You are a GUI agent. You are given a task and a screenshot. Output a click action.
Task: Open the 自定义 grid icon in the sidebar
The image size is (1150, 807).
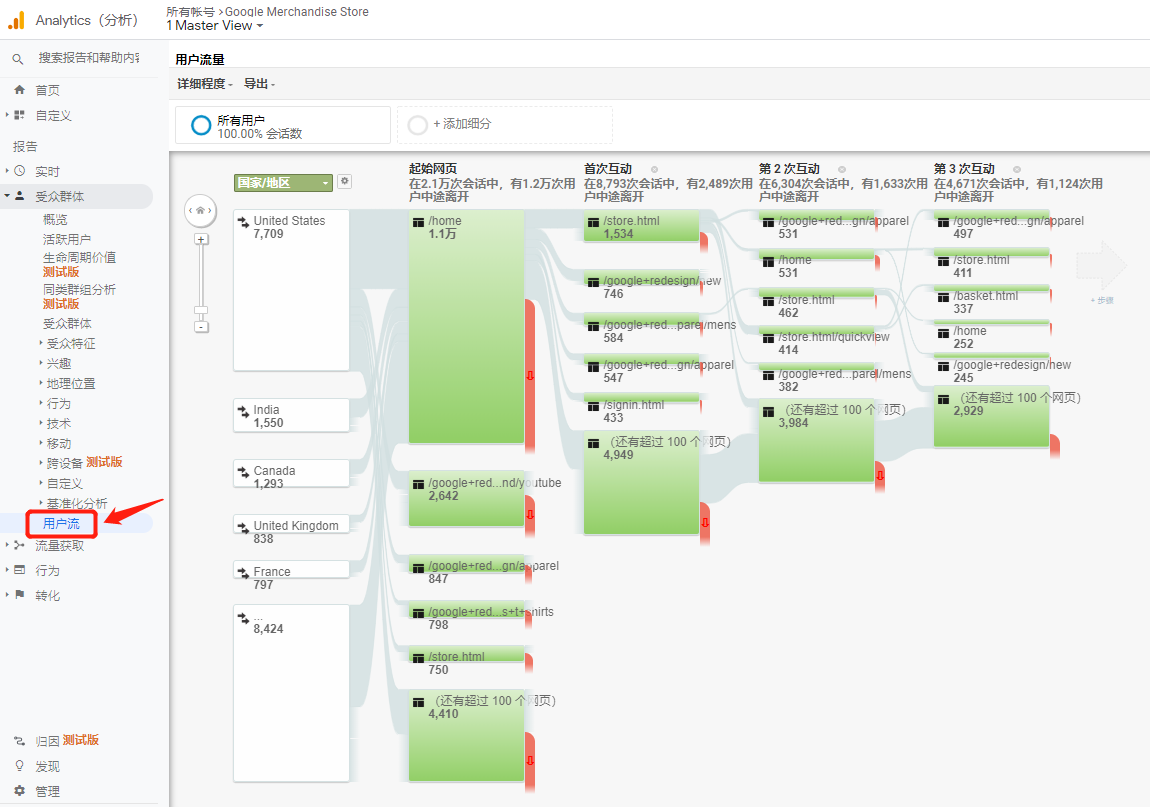[20, 114]
